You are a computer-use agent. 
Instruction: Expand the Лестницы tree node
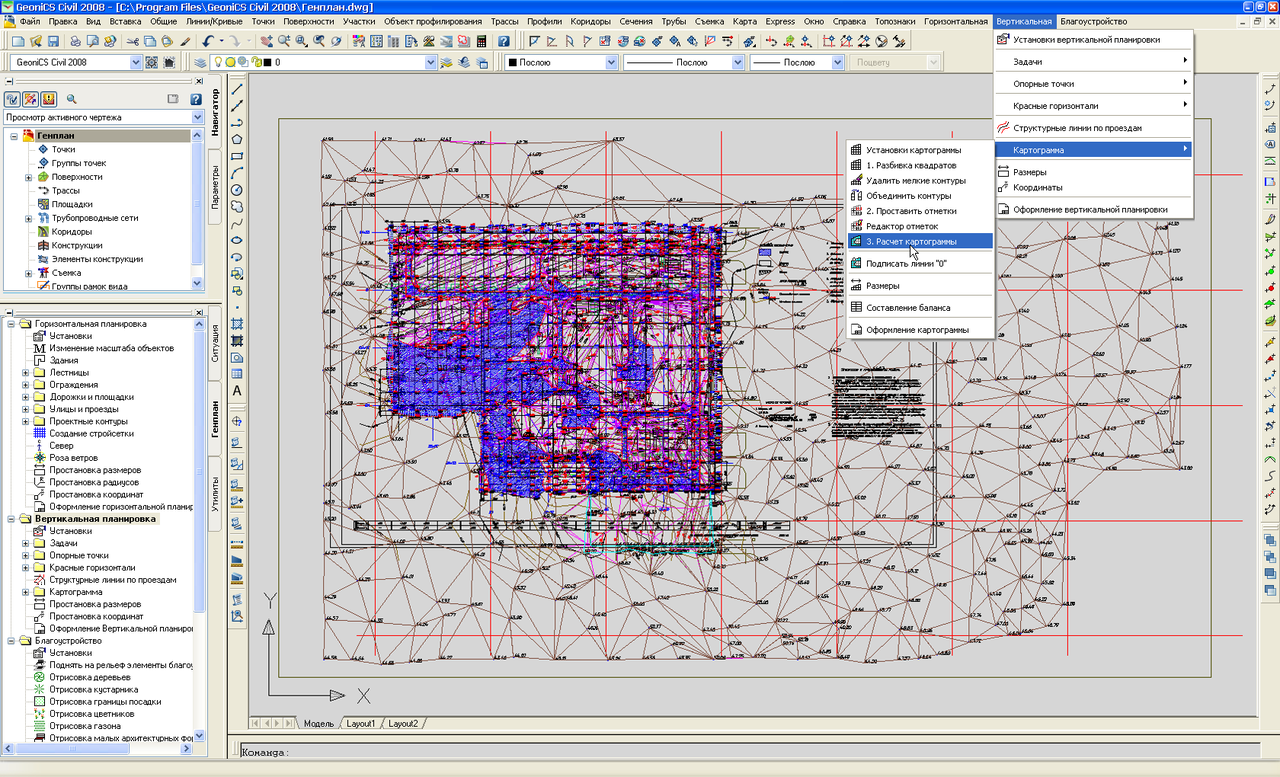pyautogui.click(x=27, y=373)
